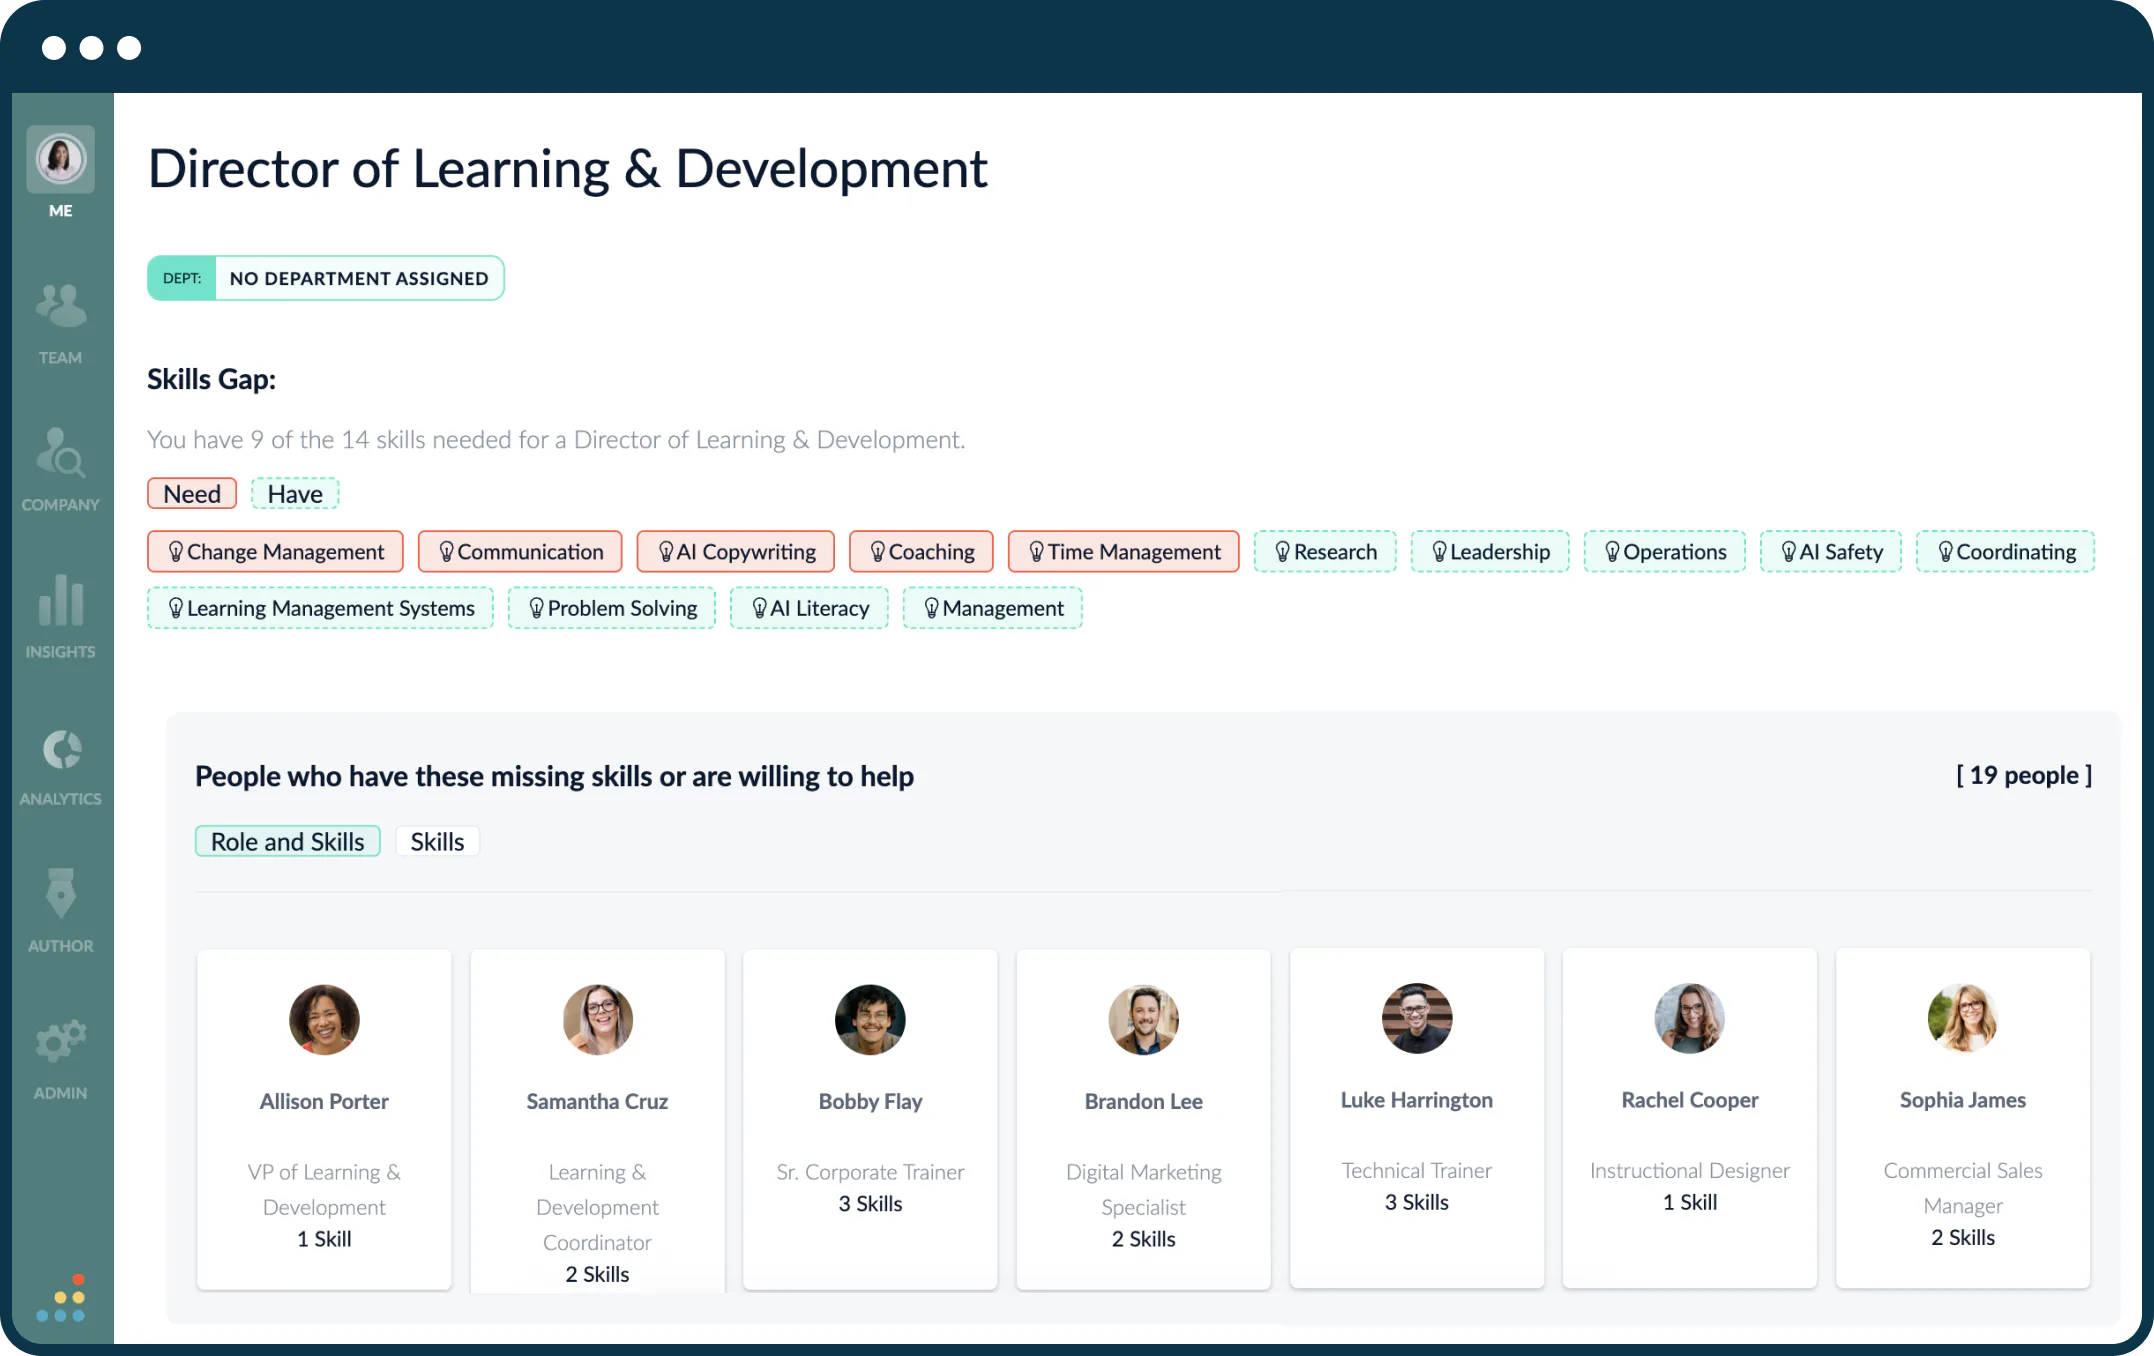Select the Leadership skill tag

pyautogui.click(x=1490, y=552)
